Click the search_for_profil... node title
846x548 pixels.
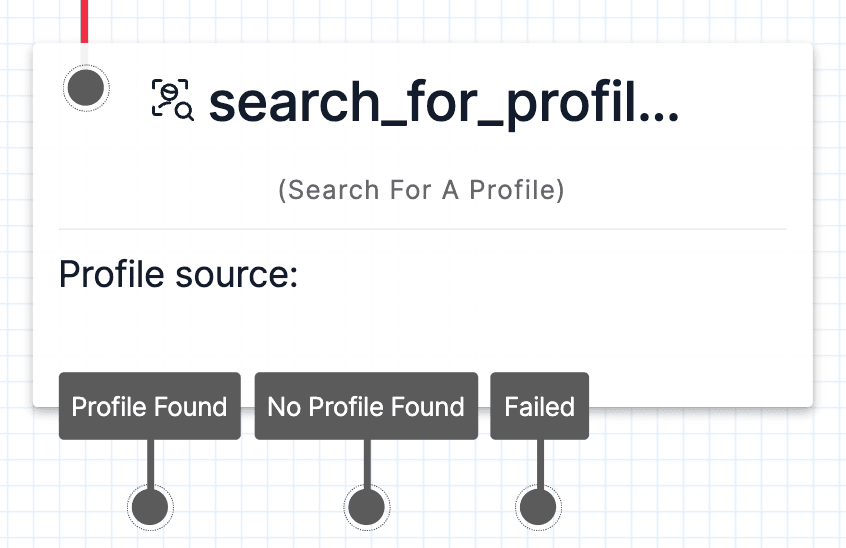(x=443, y=101)
